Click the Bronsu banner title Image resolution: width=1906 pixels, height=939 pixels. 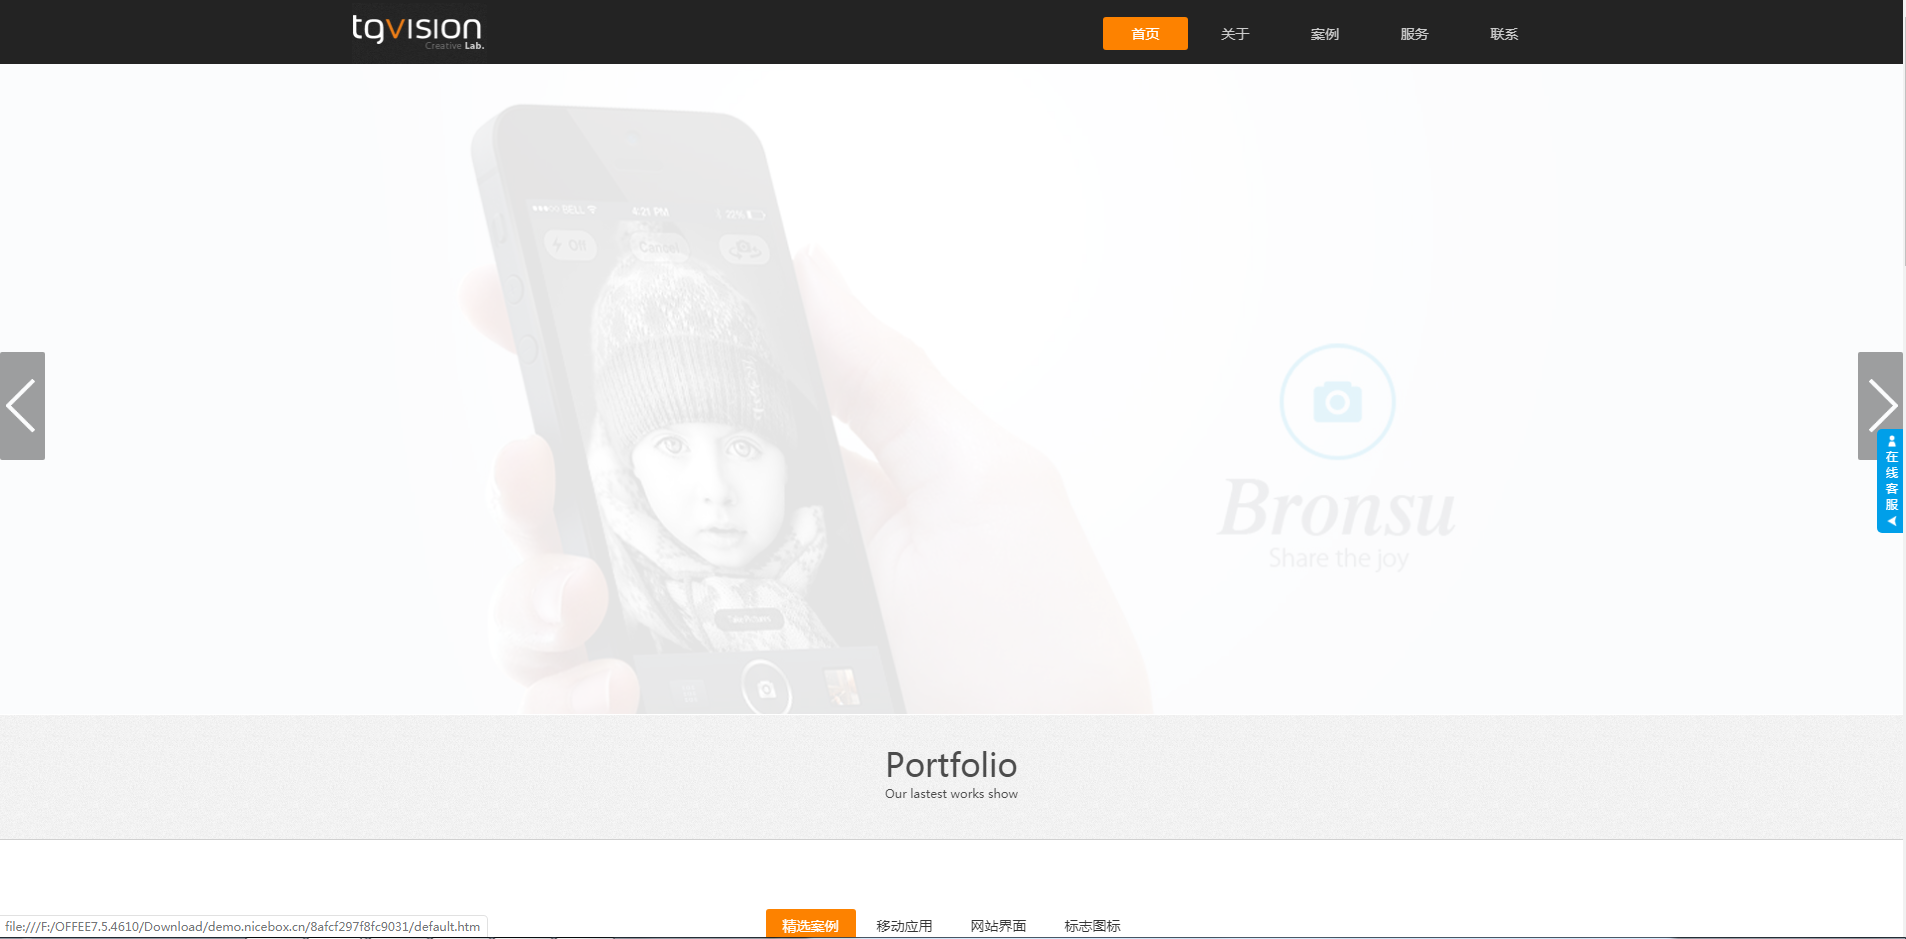coord(1337,508)
